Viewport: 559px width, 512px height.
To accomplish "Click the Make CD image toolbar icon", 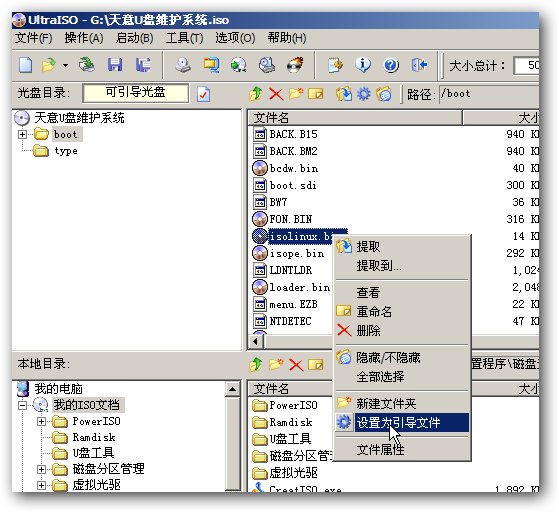I will [183, 65].
